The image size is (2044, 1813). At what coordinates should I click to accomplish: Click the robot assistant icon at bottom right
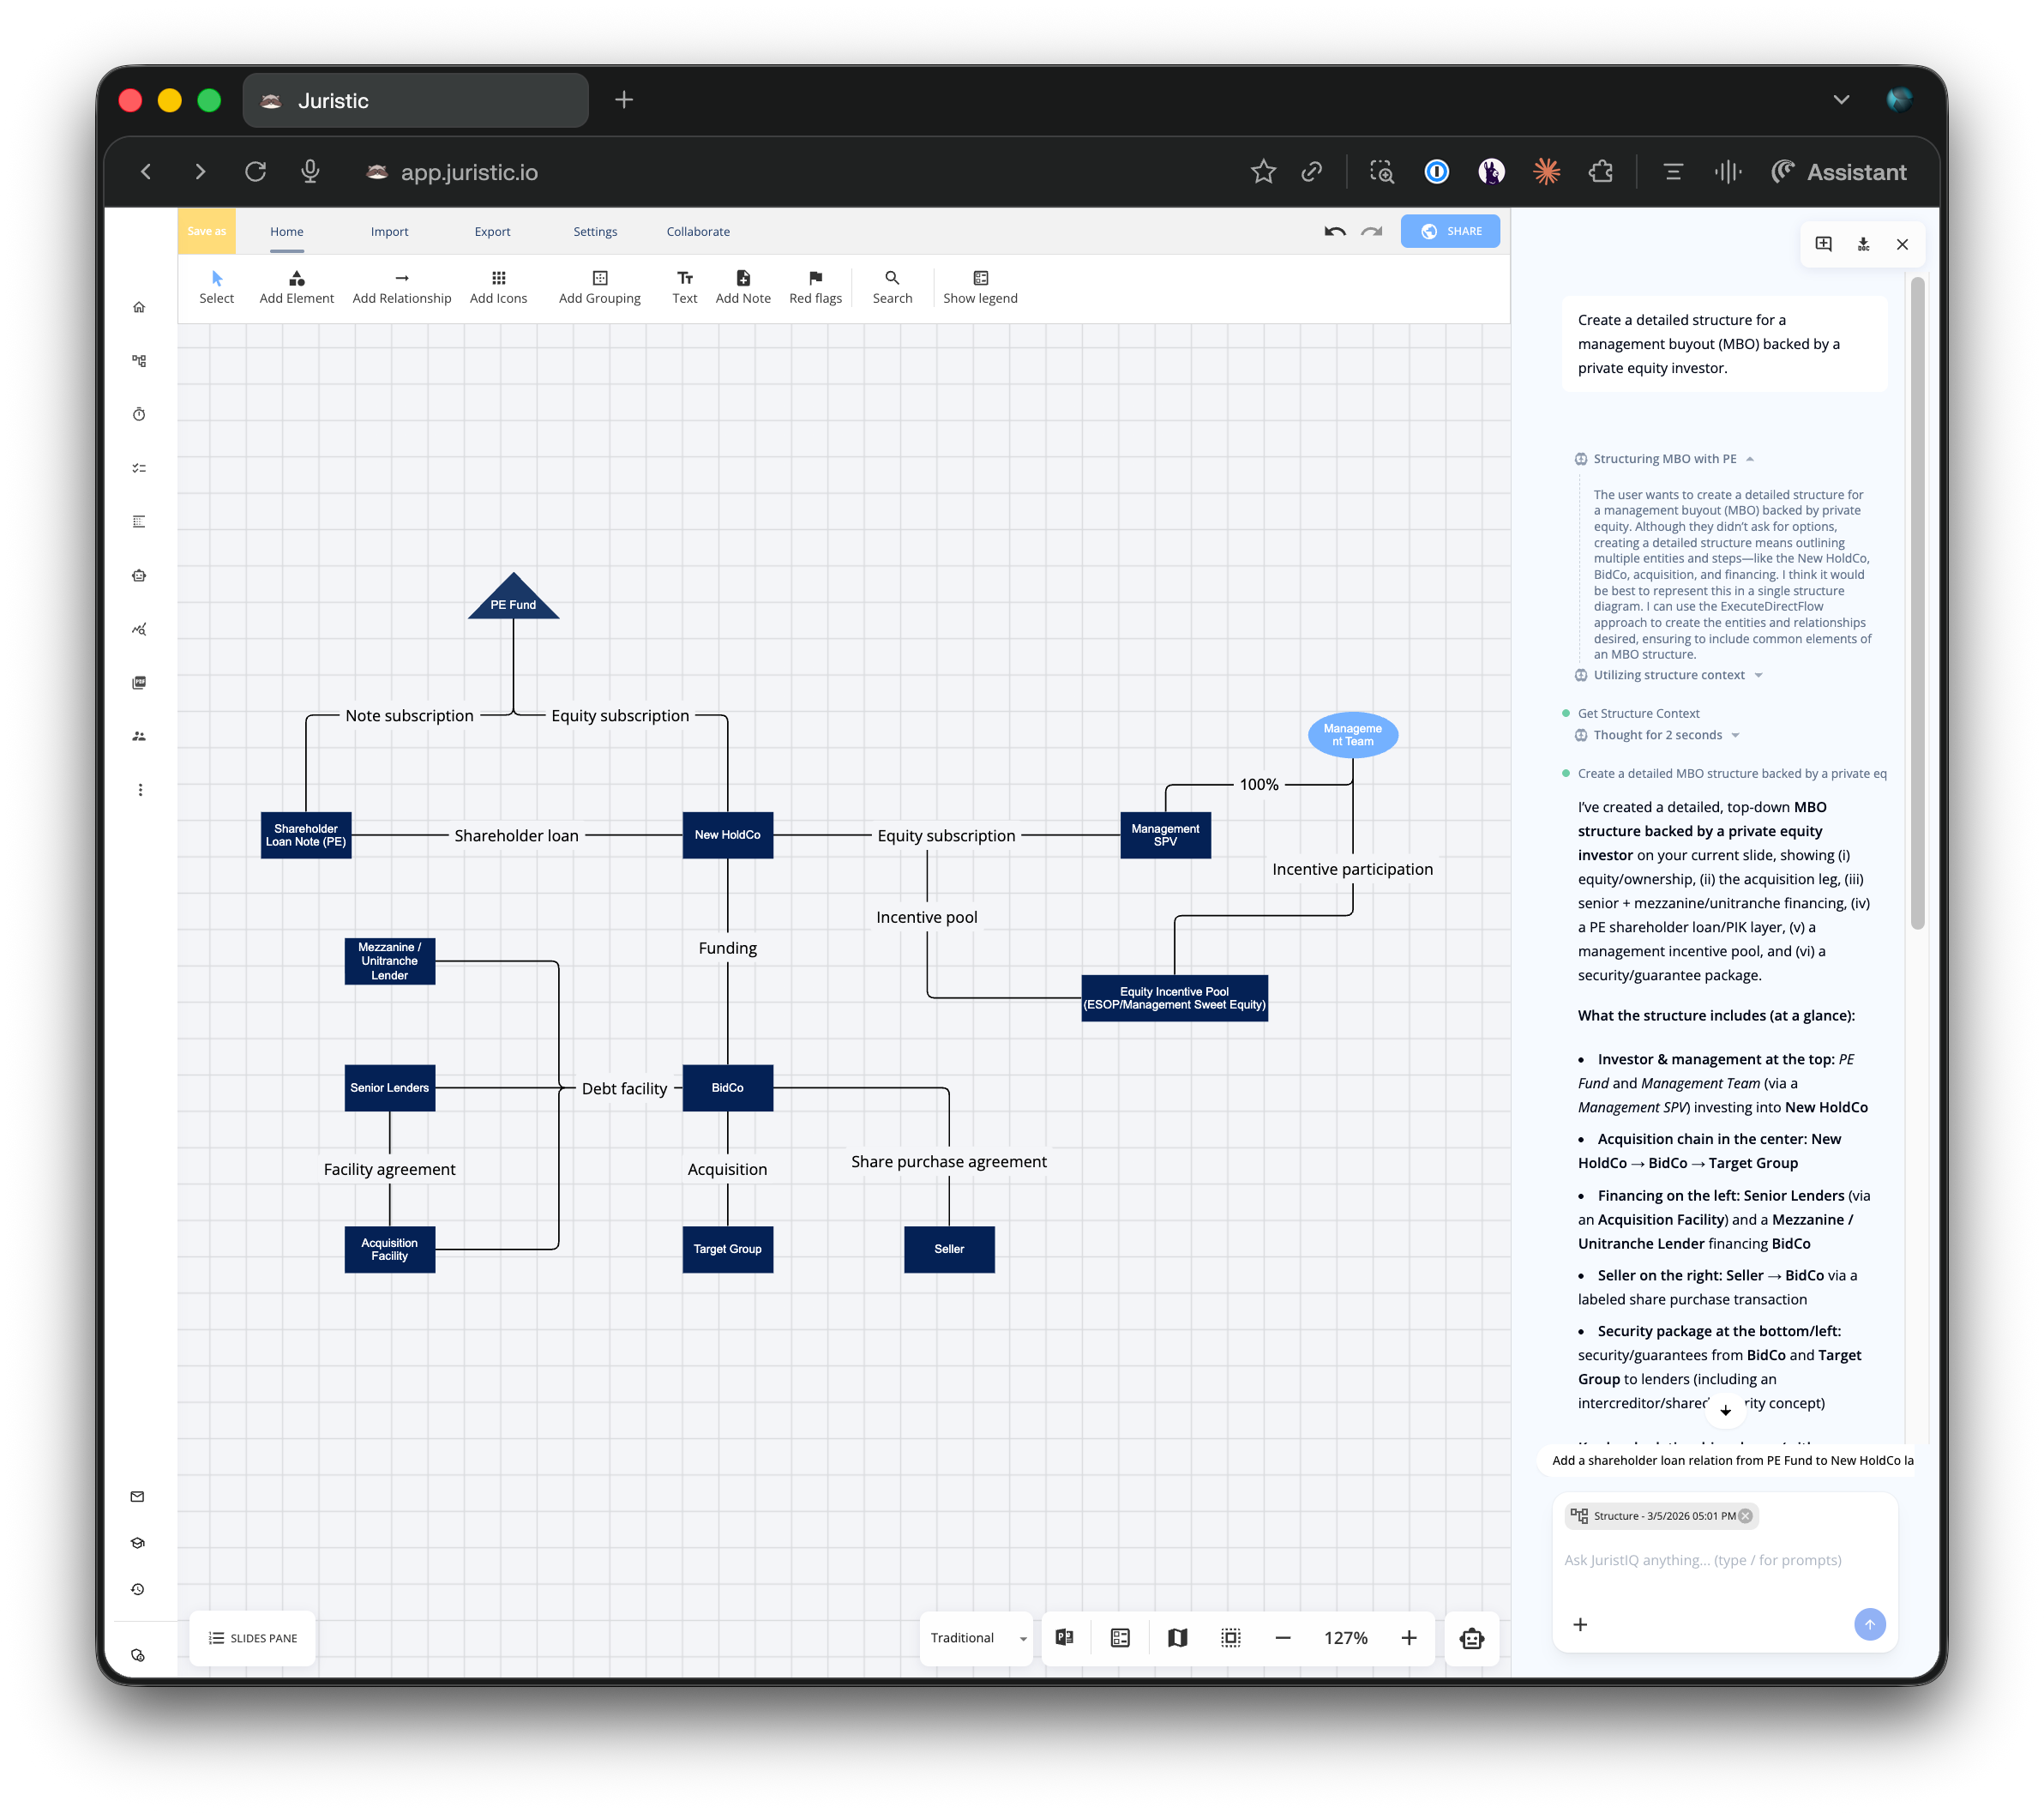[1471, 1638]
